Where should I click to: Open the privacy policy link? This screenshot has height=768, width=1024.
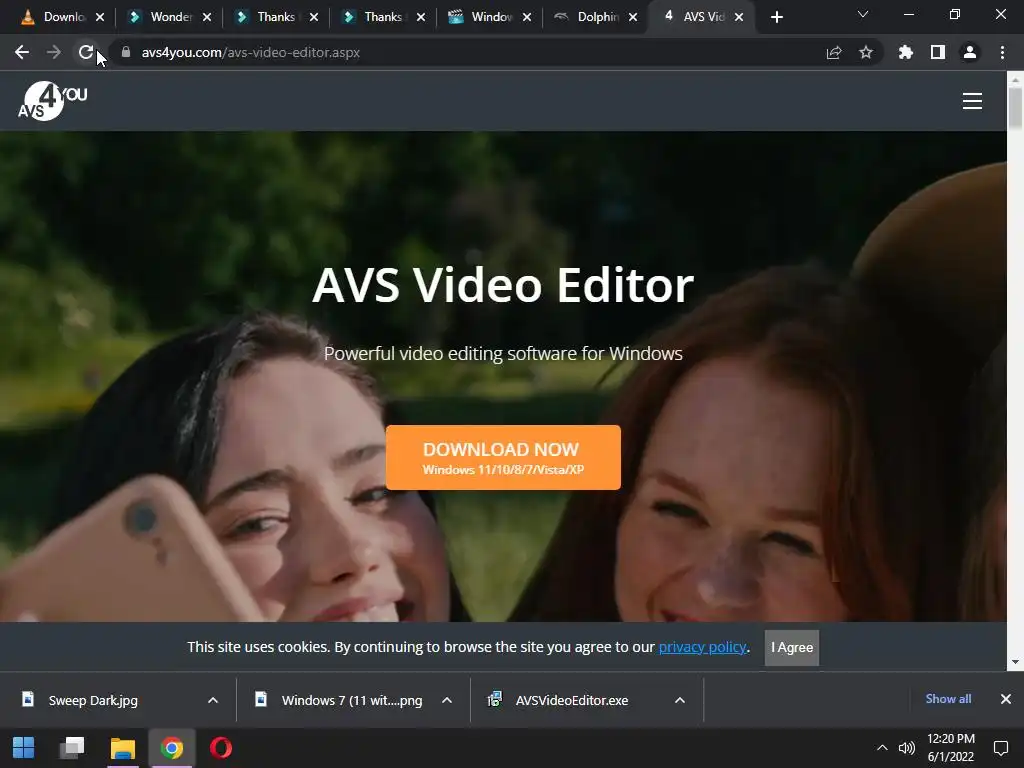pos(702,647)
